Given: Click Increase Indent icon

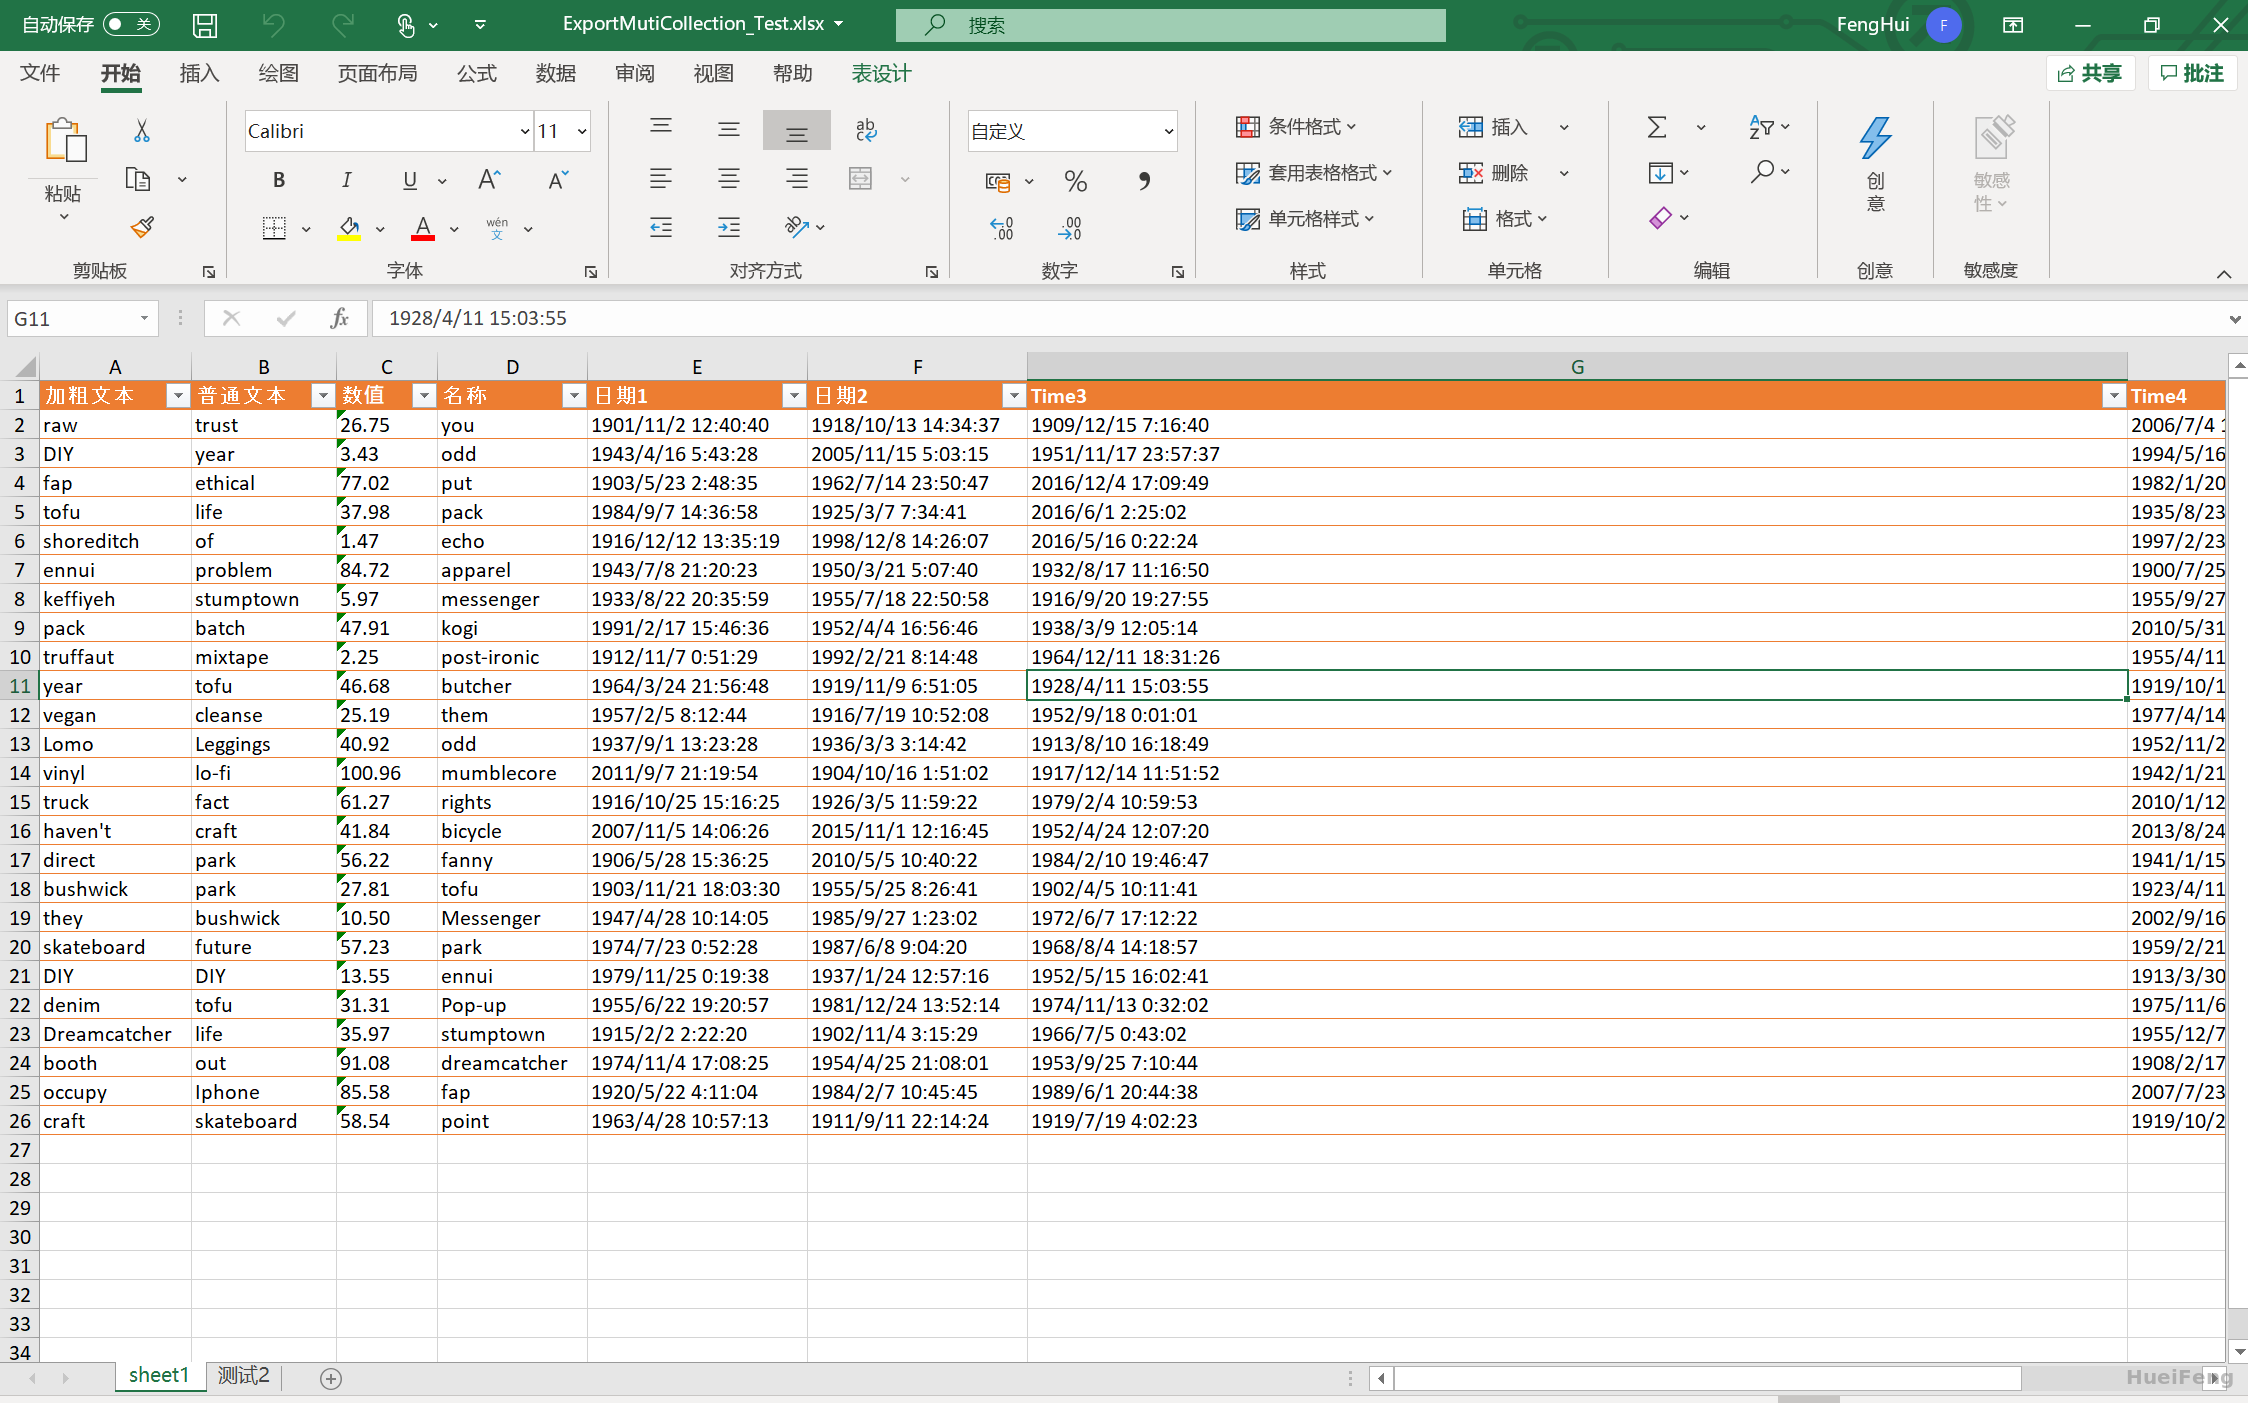Looking at the screenshot, I should (729, 227).
